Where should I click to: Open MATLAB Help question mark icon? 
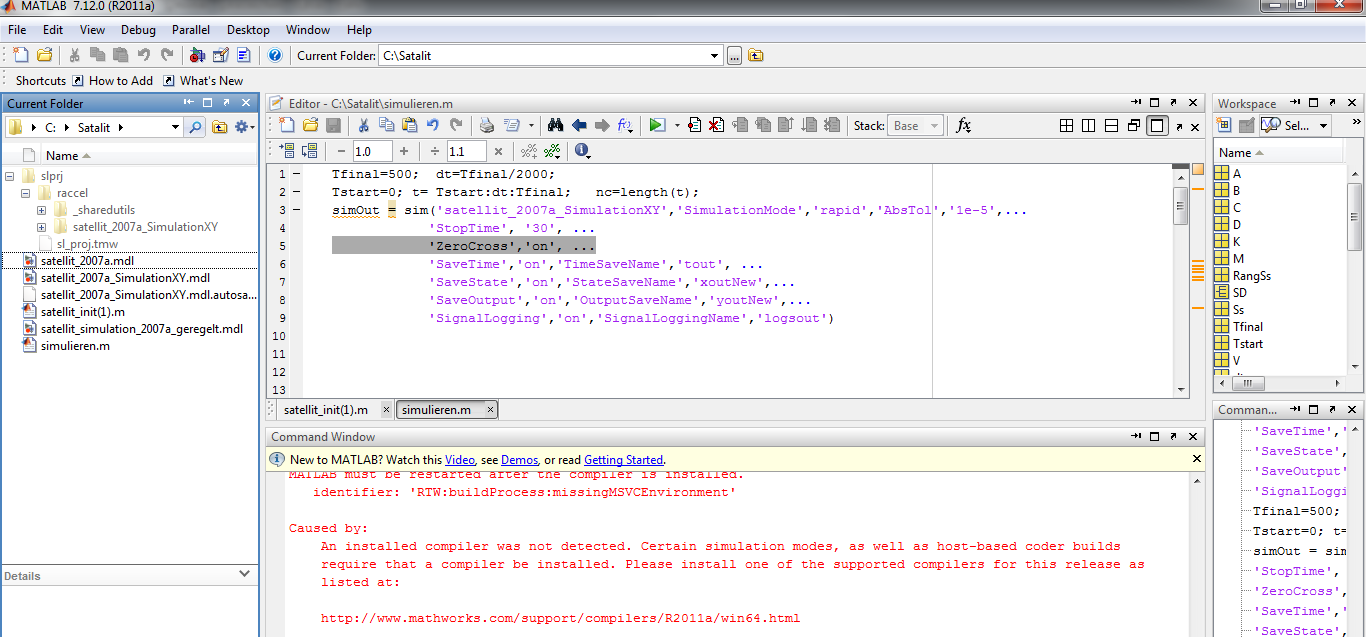click(275, 56)
